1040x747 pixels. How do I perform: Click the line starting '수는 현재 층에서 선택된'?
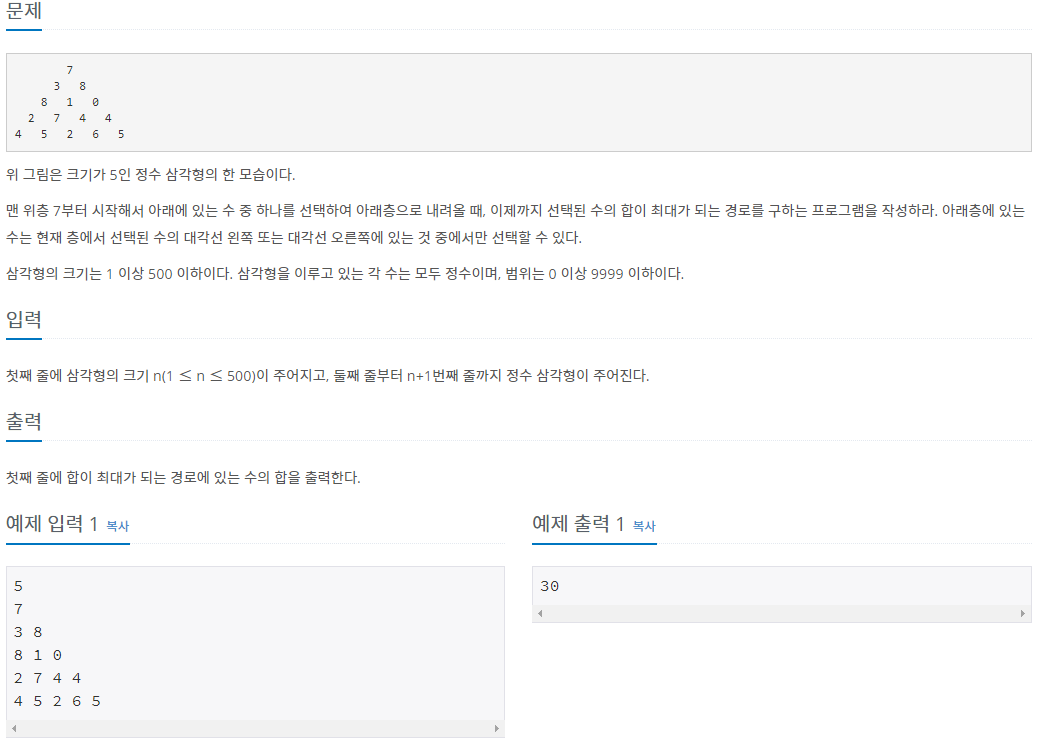(x=294, y=238)
